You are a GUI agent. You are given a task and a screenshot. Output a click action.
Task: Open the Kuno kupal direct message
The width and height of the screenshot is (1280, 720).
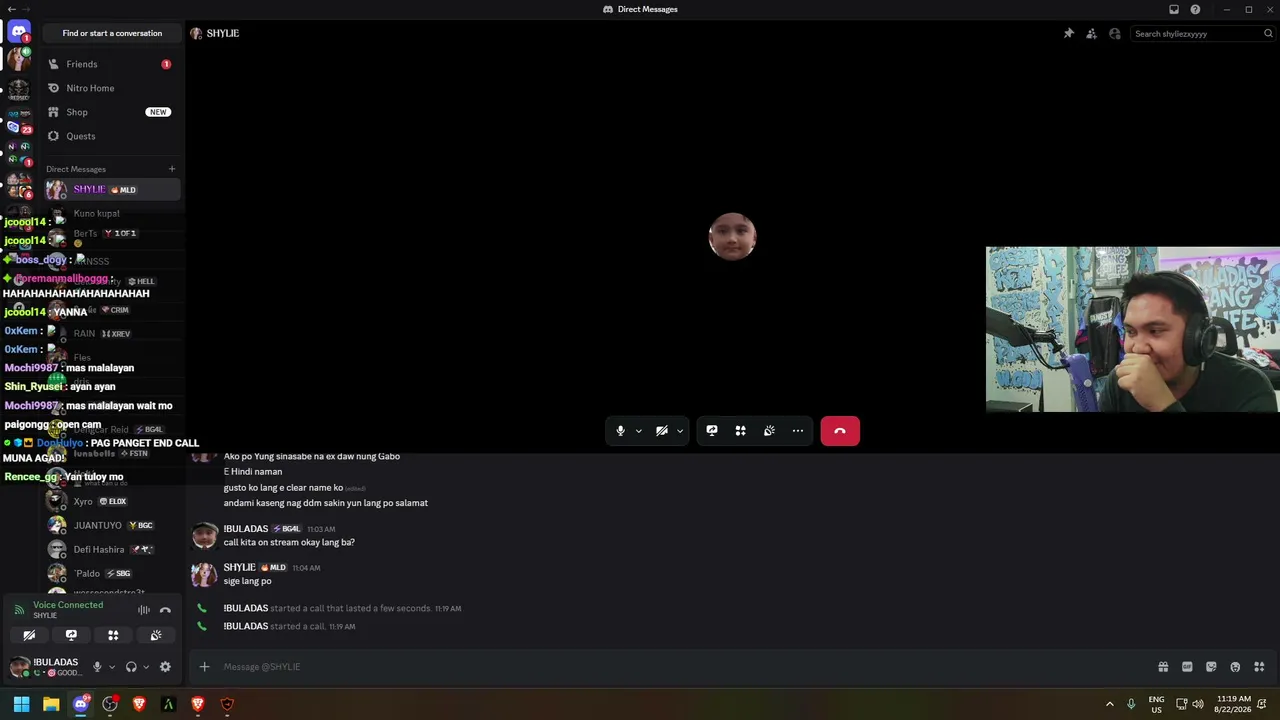point(112,213)
